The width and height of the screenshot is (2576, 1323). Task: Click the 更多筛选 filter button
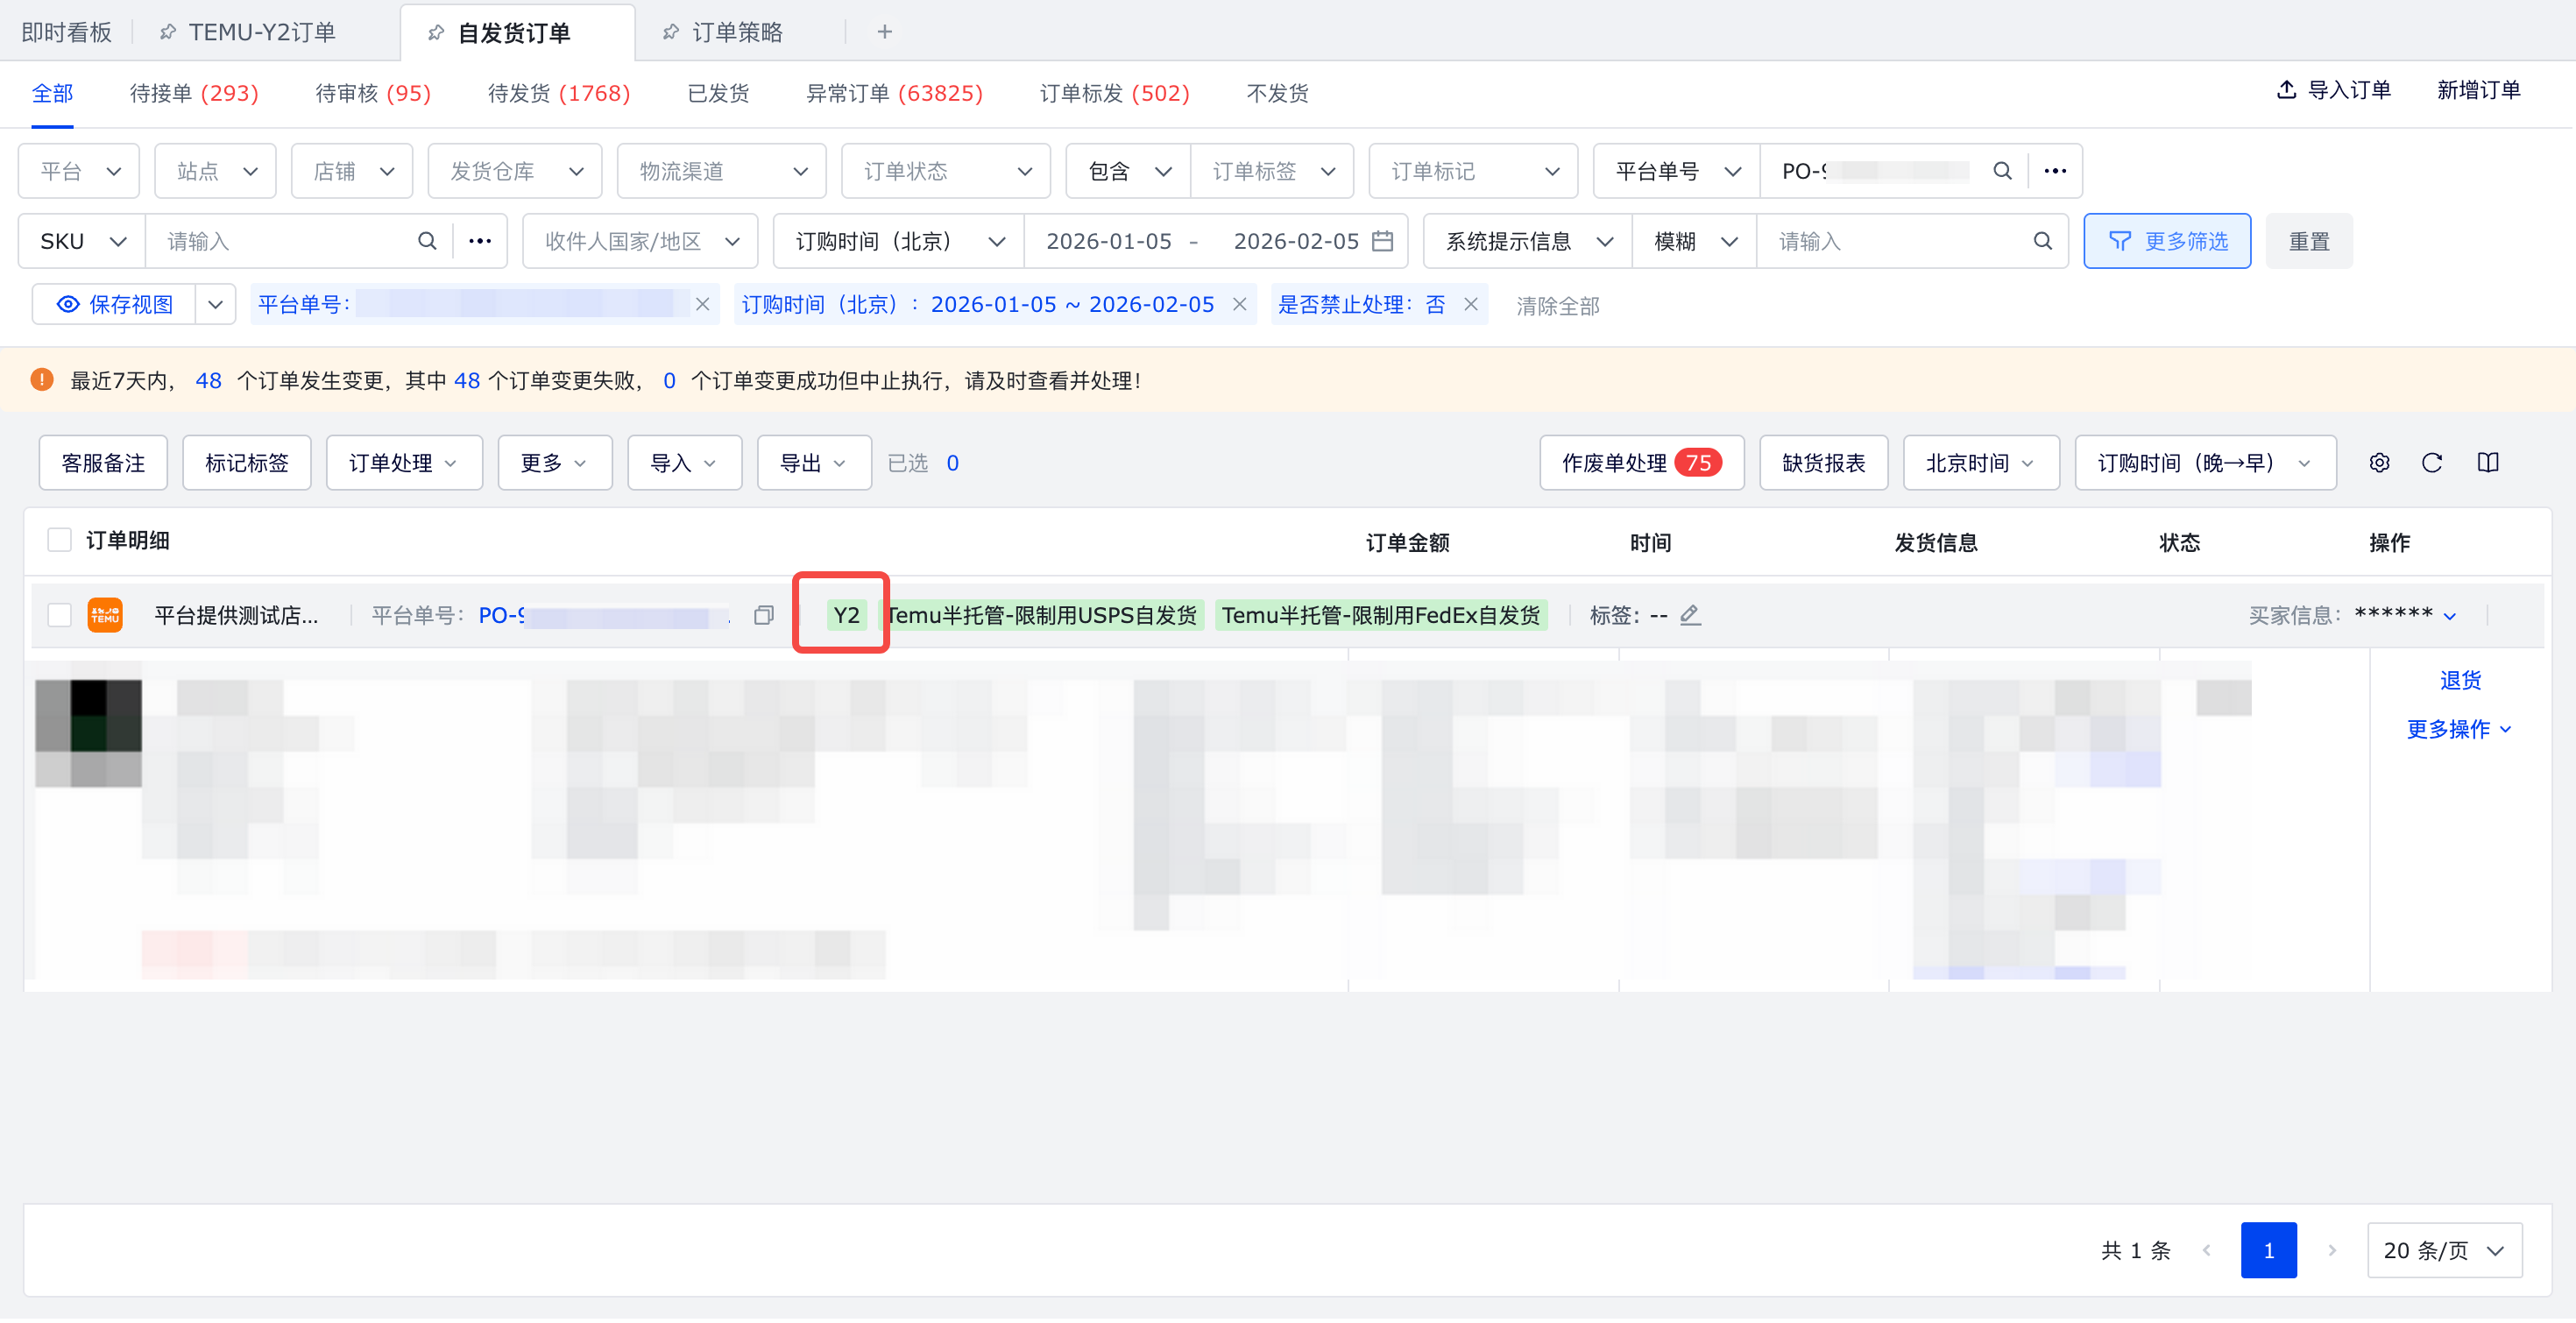coord(2167,241)
